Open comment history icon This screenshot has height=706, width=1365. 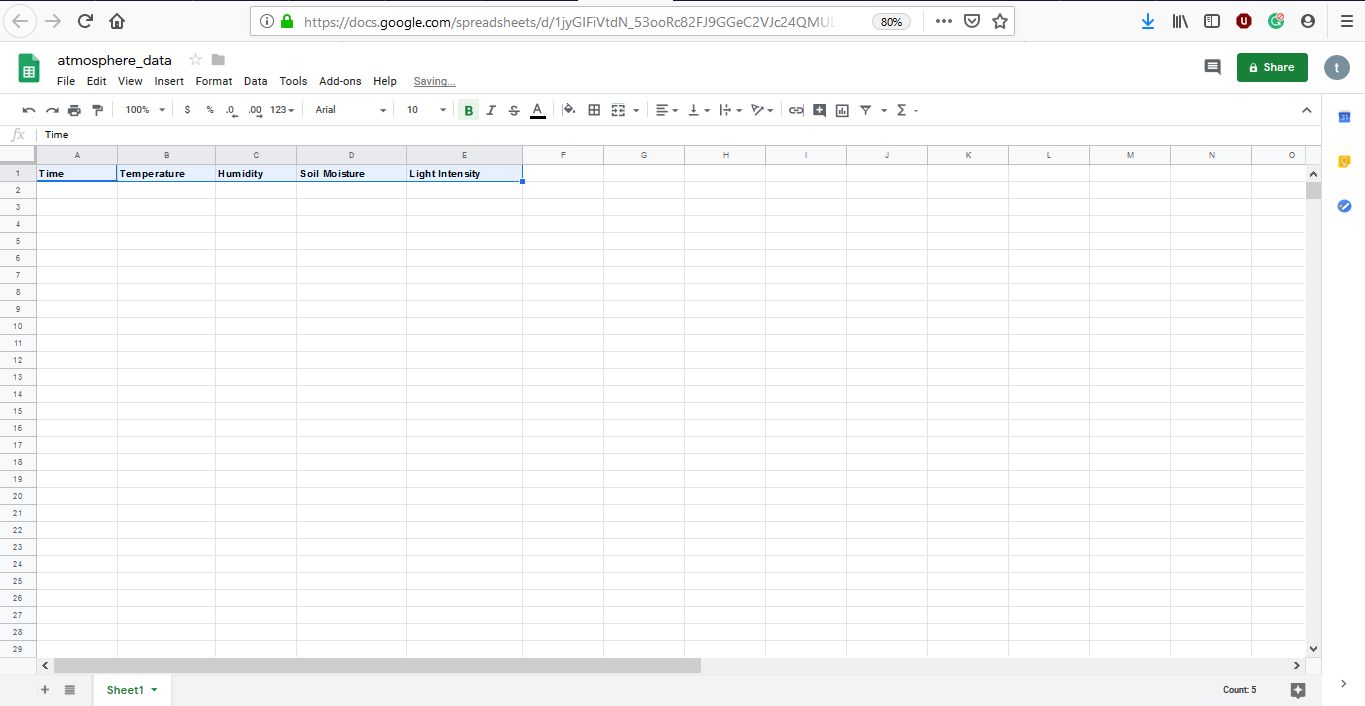pos(1212,67)
